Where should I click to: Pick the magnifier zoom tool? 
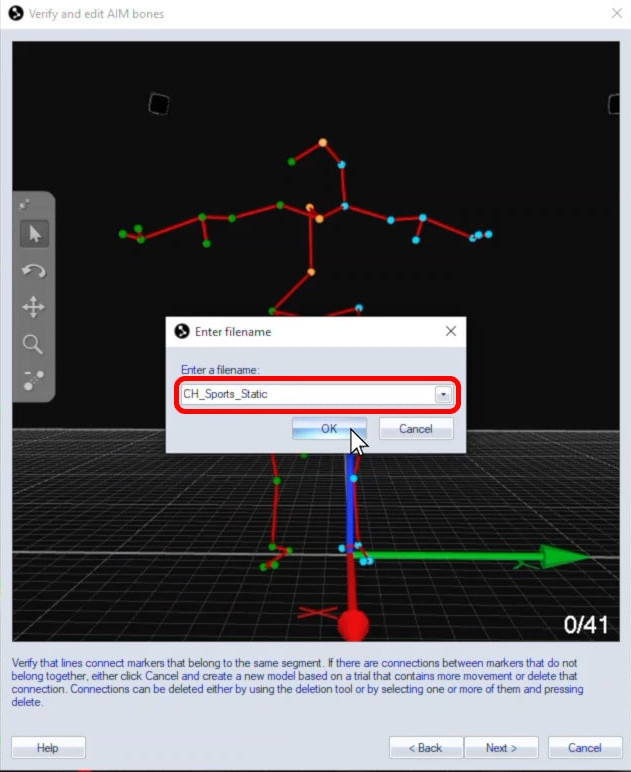point(33,345)
